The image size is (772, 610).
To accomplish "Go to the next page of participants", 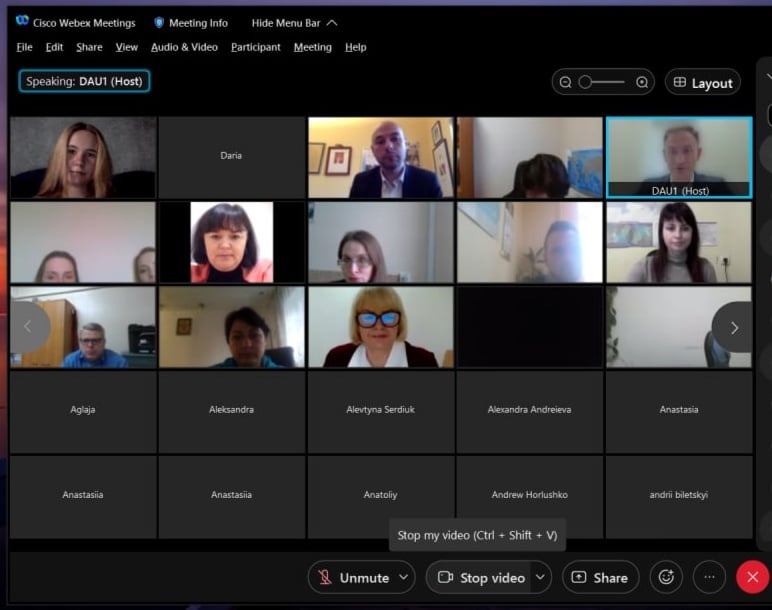I will pos(734,327).
